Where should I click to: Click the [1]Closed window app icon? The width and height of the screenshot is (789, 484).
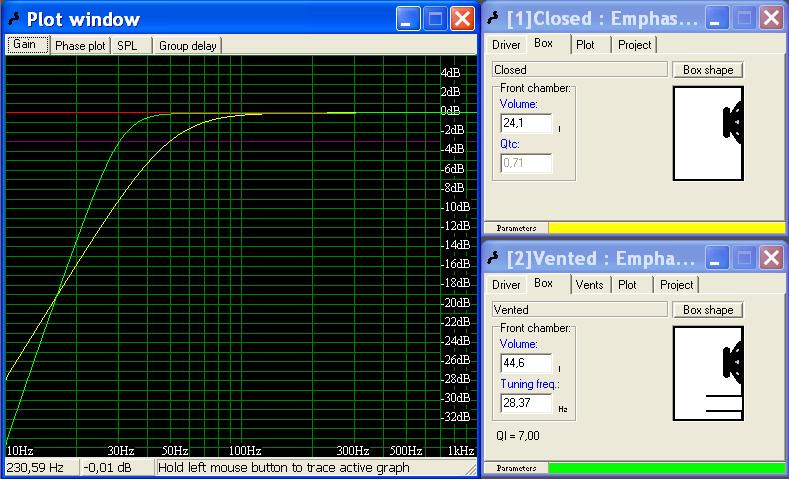point(494,19)
